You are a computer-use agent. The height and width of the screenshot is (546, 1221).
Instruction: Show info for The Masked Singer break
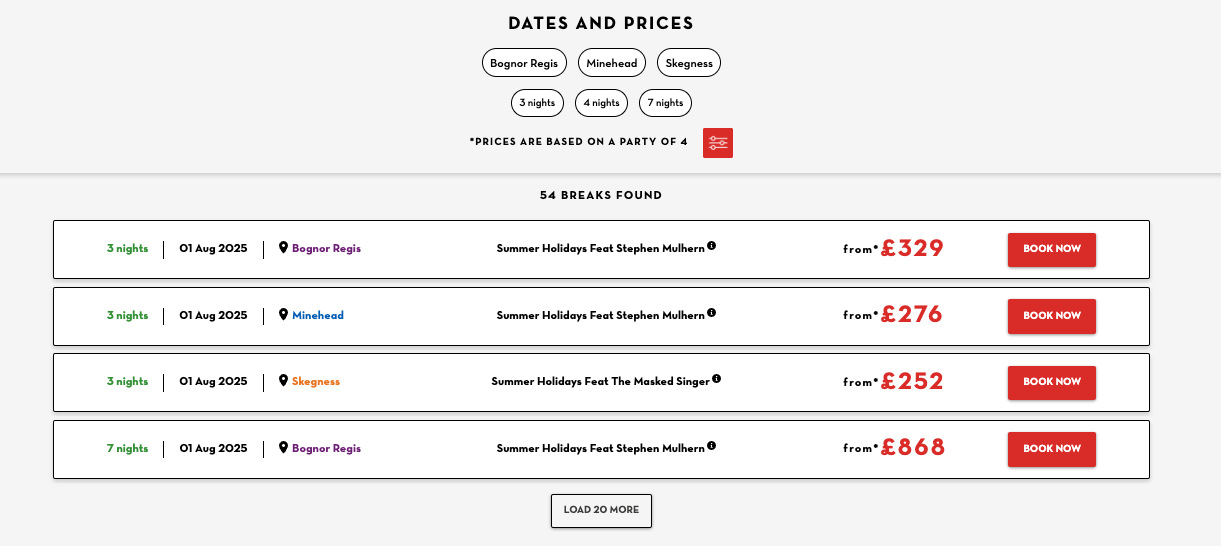716,379
